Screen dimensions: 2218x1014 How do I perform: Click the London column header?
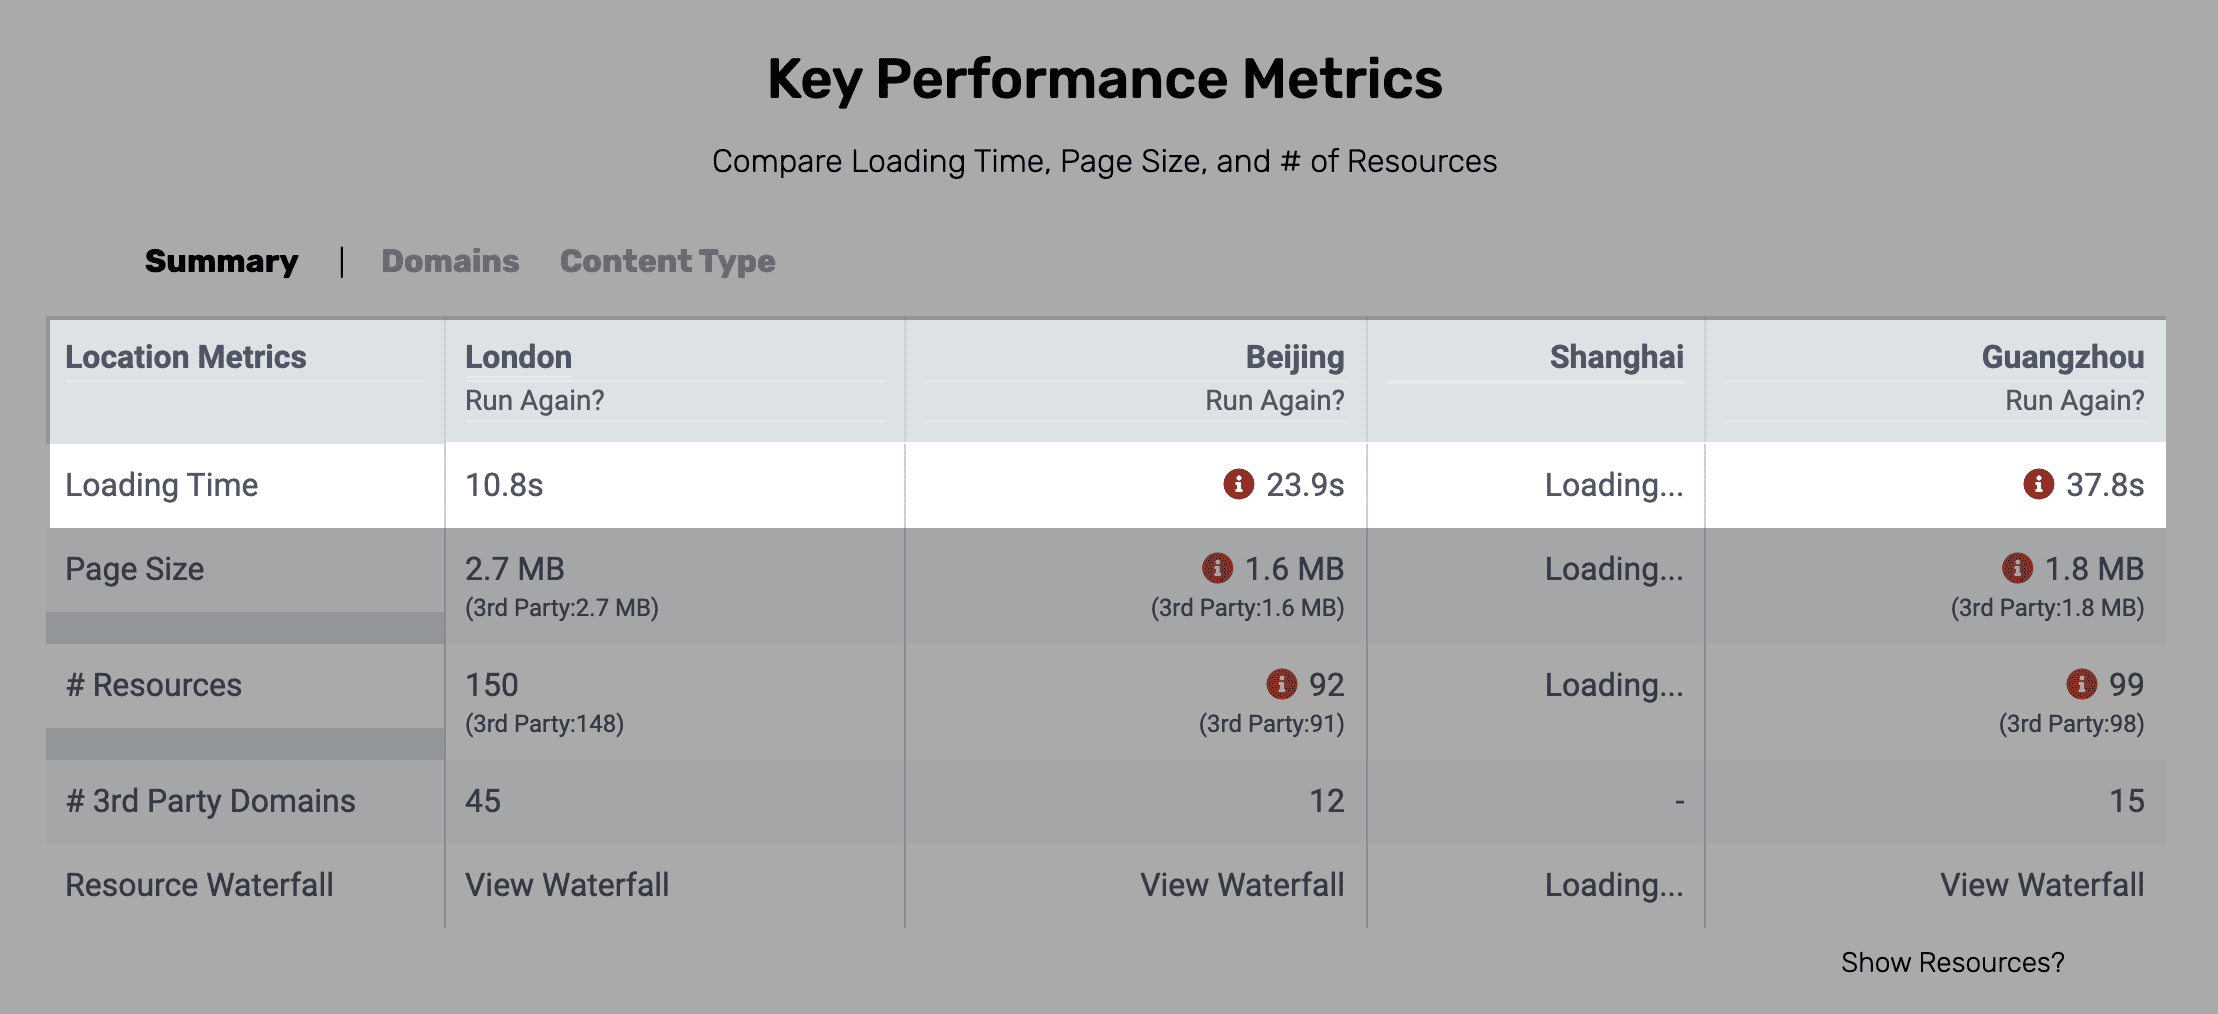[x=518, y=357]
